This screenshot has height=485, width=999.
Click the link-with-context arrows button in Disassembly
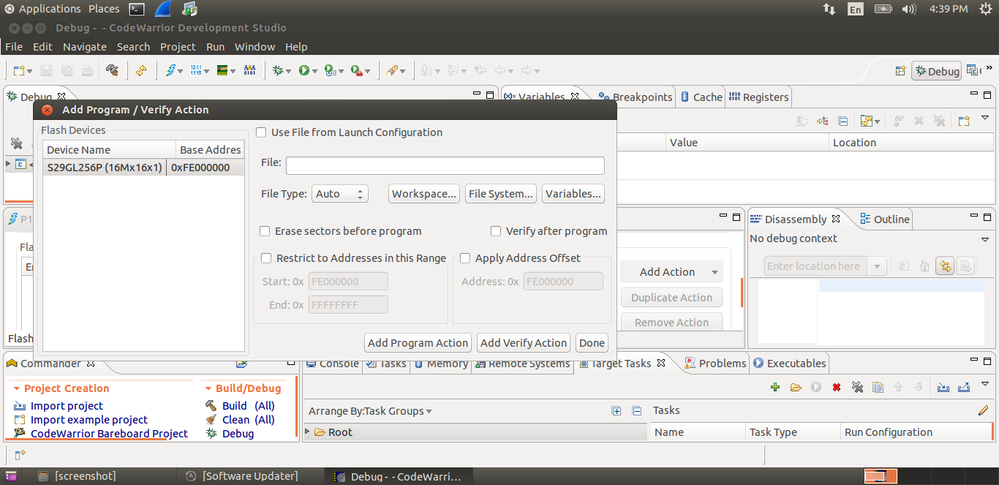(945, 266)
